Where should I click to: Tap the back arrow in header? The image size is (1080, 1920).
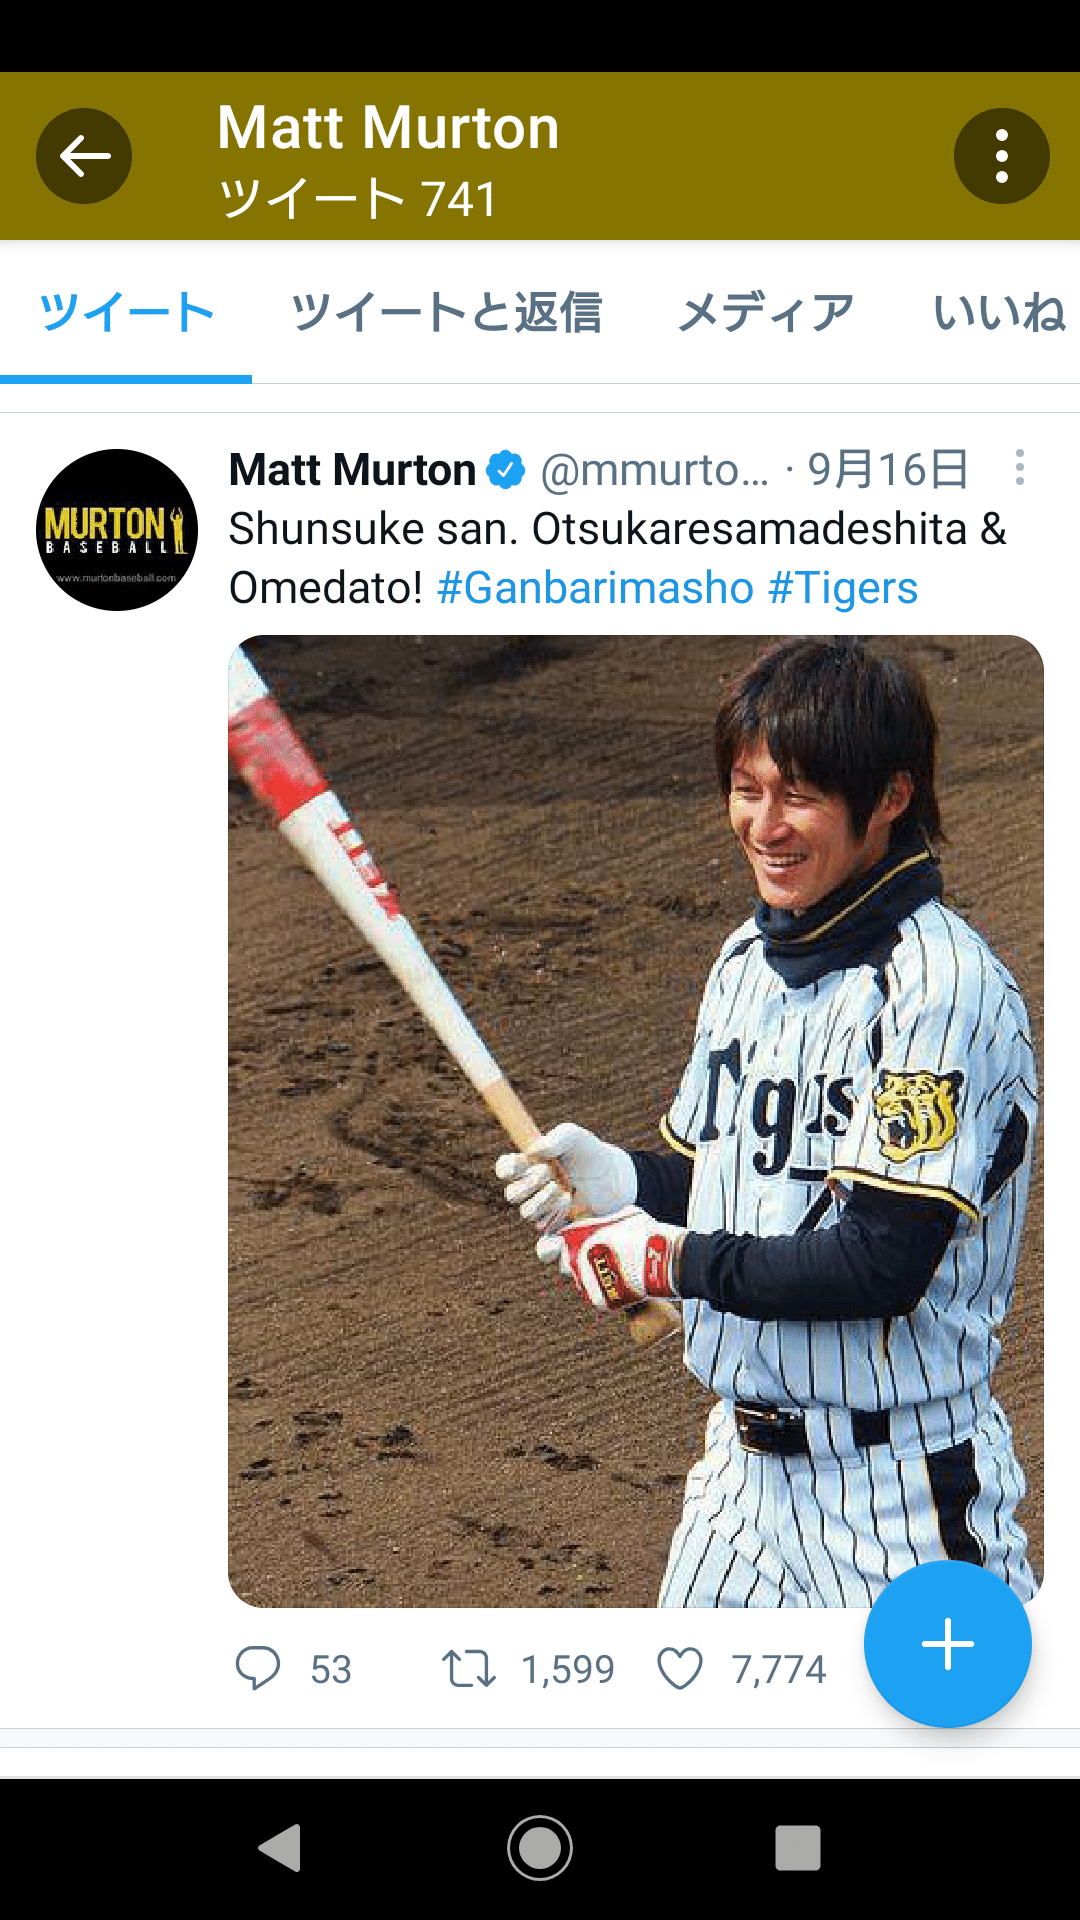point(84,156)
